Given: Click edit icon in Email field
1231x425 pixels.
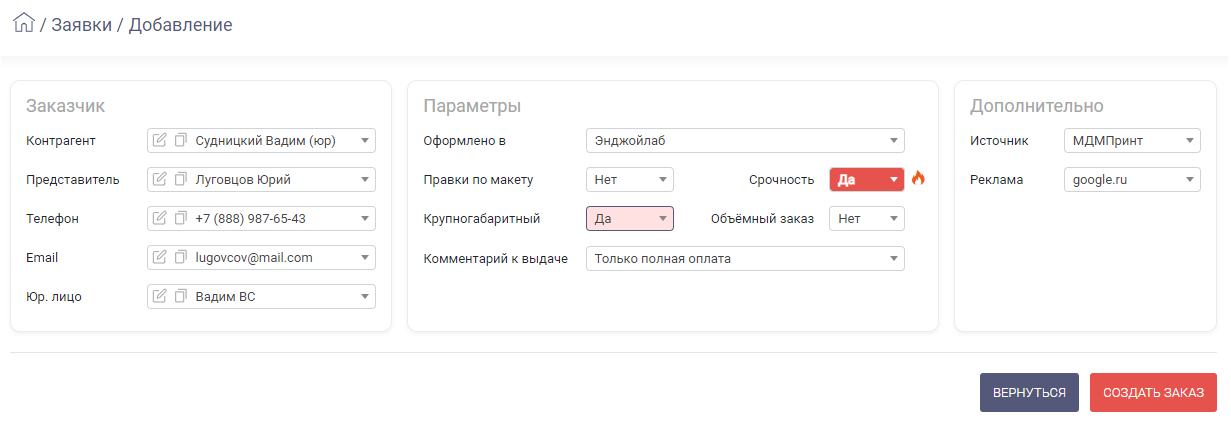Looking at the screenshot, I should pyautogui.click(x=160, y=258).
